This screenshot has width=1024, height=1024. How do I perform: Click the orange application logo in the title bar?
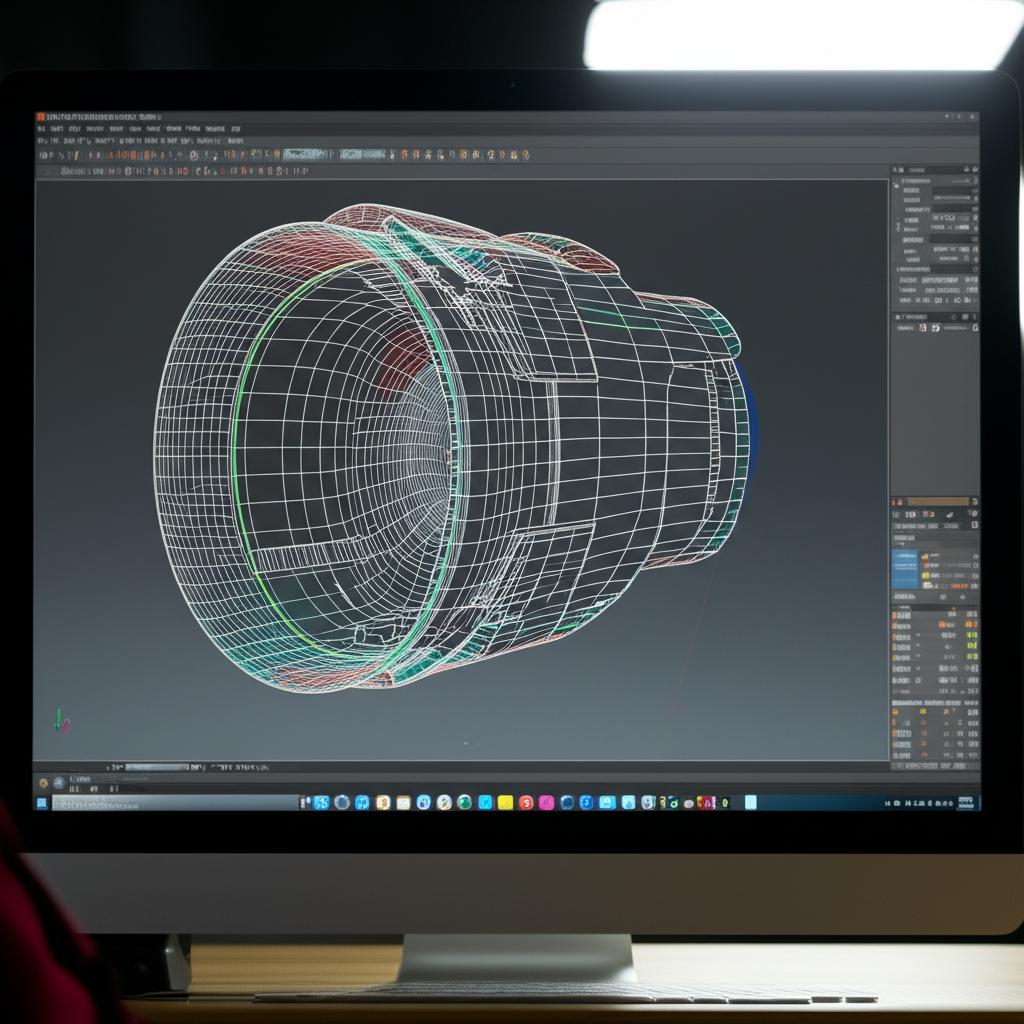41,117
